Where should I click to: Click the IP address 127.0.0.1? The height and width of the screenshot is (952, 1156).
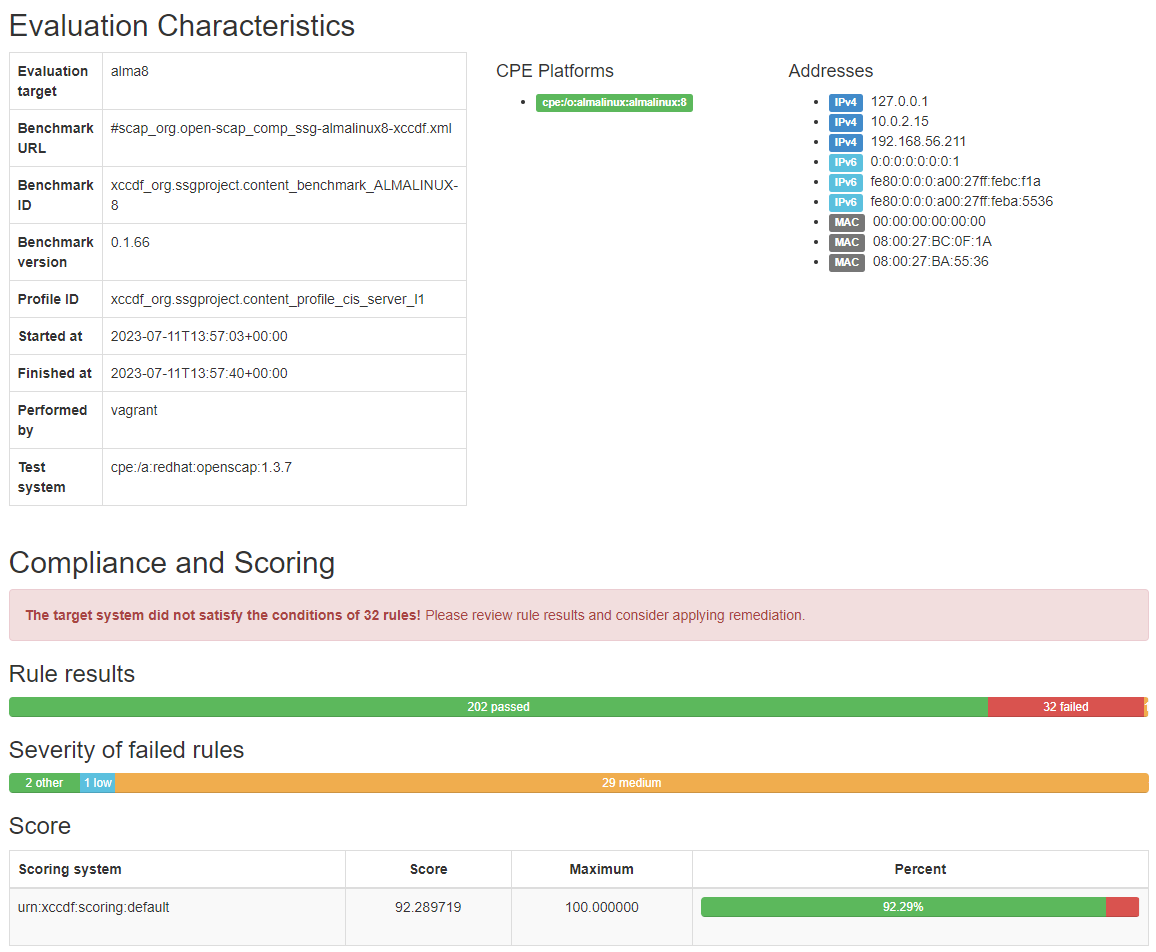pos(899,102)
